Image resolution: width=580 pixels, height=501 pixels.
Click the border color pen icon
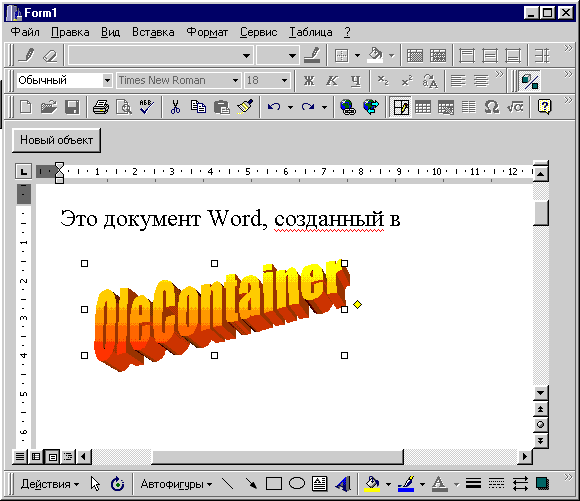coord(313,55)
